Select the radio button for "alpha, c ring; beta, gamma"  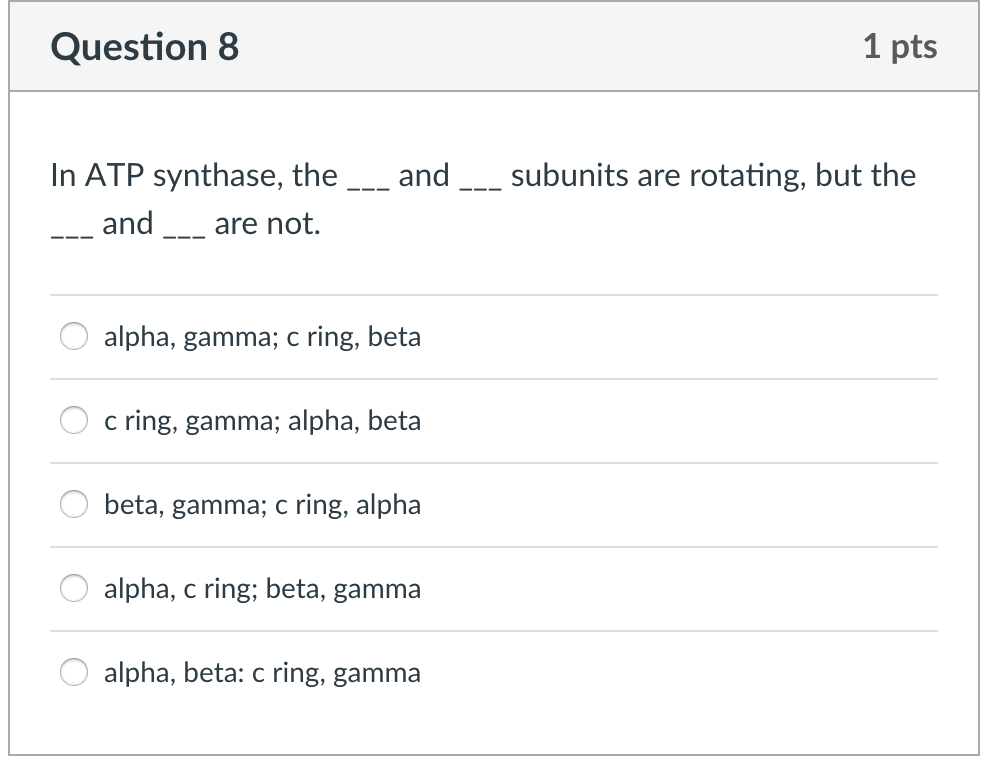(x=73, y=589)
